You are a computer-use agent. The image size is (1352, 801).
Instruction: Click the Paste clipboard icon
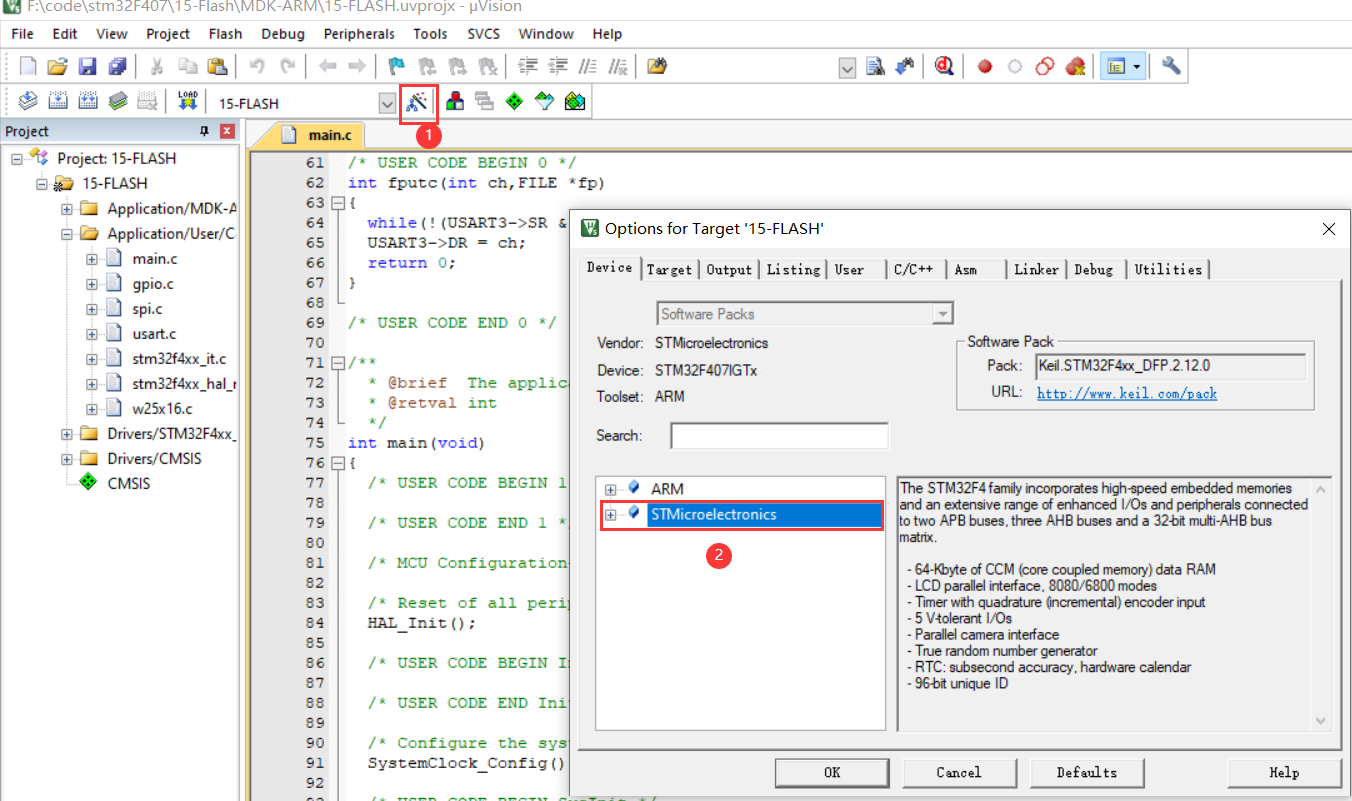[216, 66]
